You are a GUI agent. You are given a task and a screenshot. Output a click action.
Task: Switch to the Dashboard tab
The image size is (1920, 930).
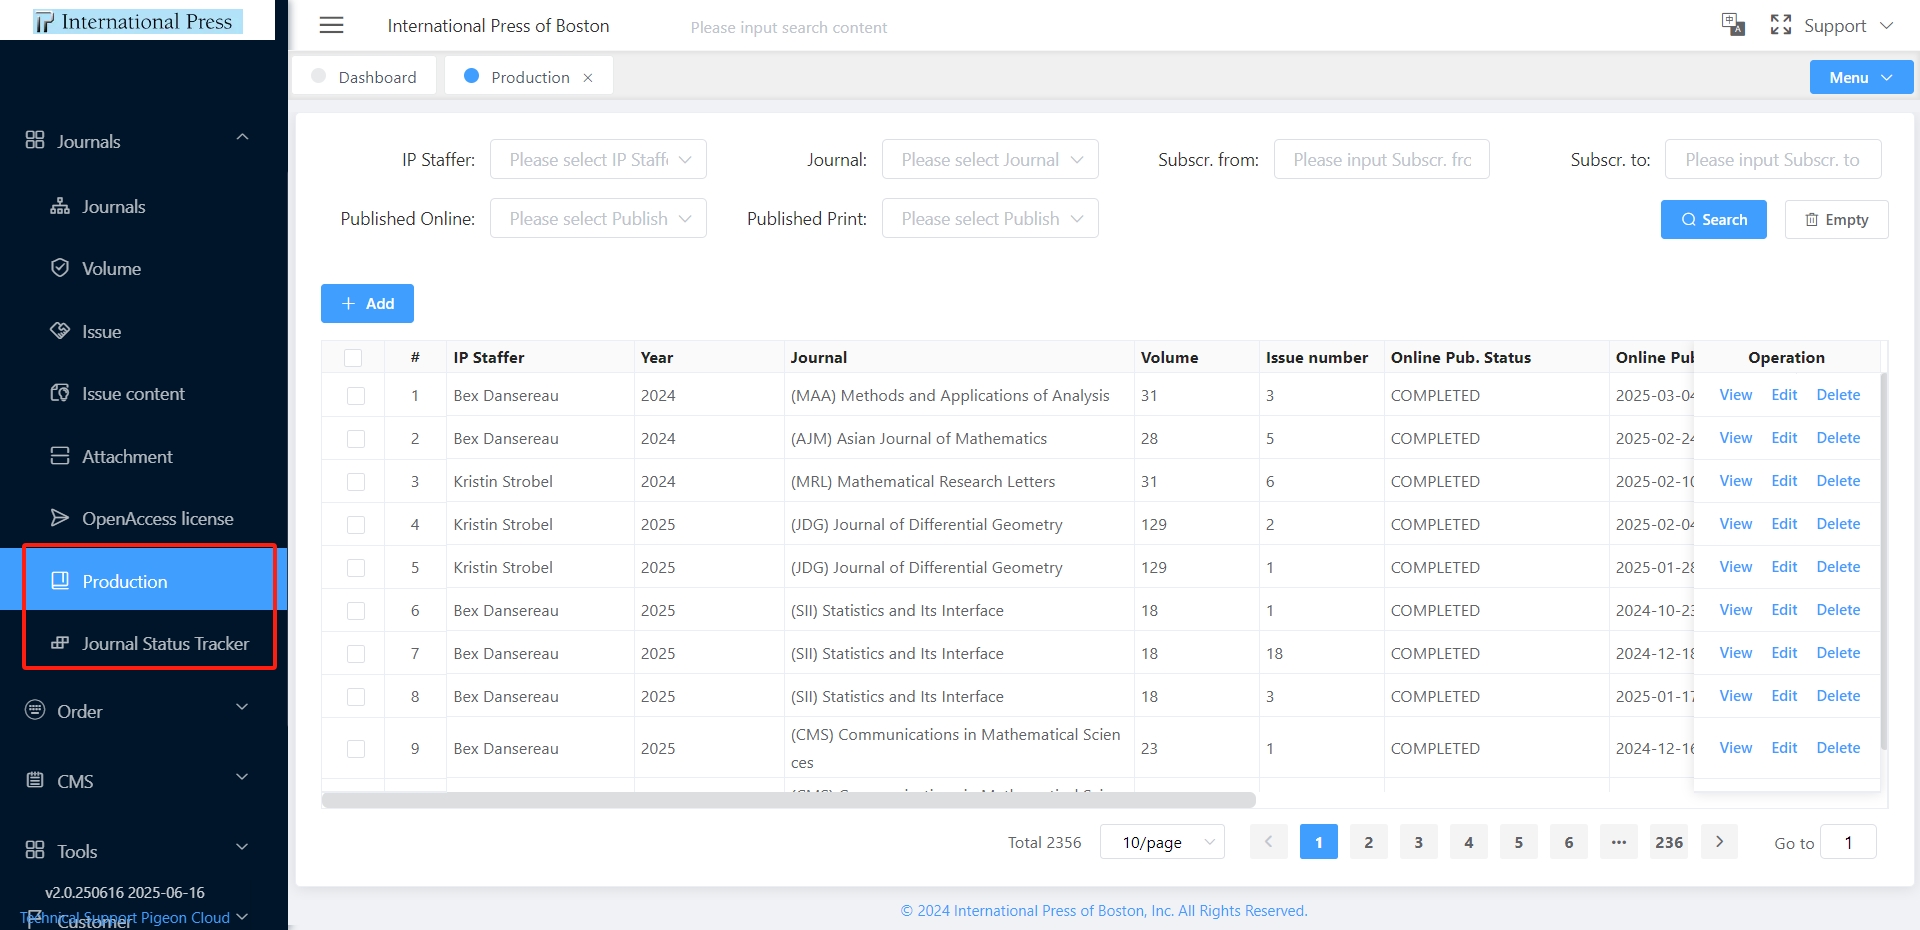pyautogui.click(x=364, y=77)
